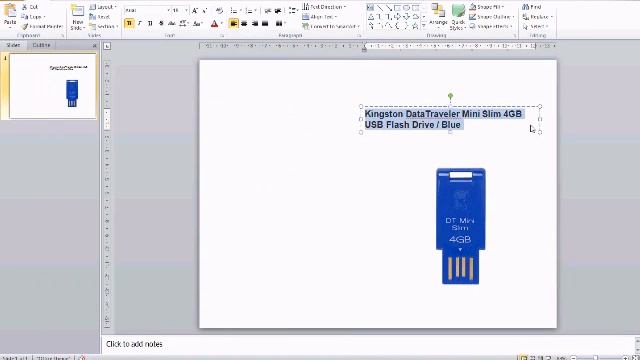
Task: Align text left
Action: tap(233, 24)
